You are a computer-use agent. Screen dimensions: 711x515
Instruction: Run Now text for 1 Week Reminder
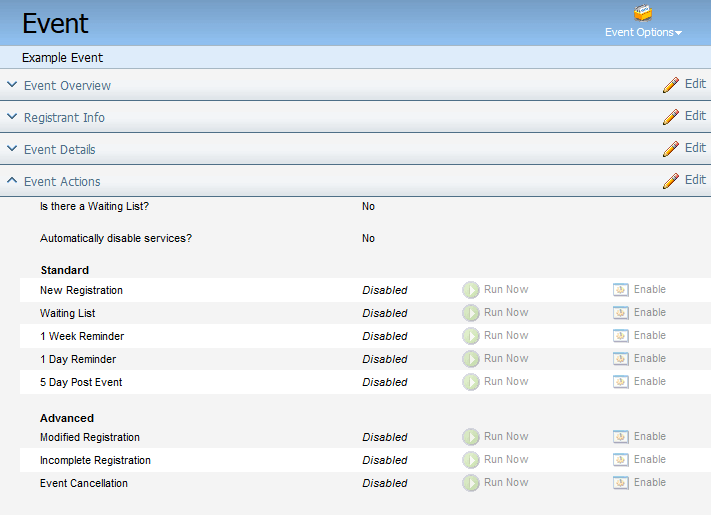tap(506, 335)
